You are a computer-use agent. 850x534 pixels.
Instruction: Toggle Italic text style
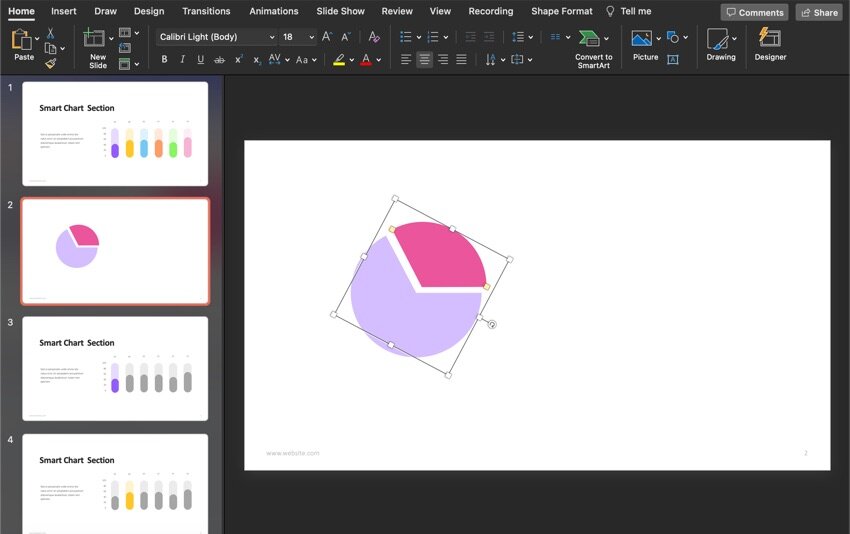[x=182, y=60]
